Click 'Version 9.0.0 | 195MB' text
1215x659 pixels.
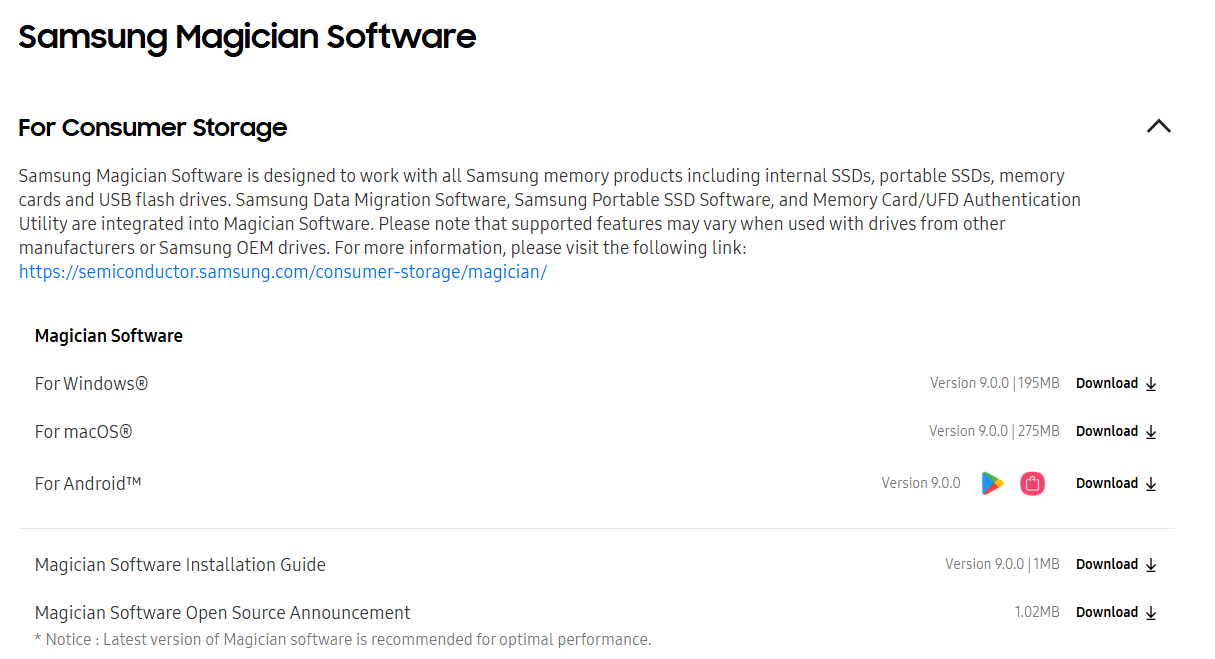coord(994,384)
